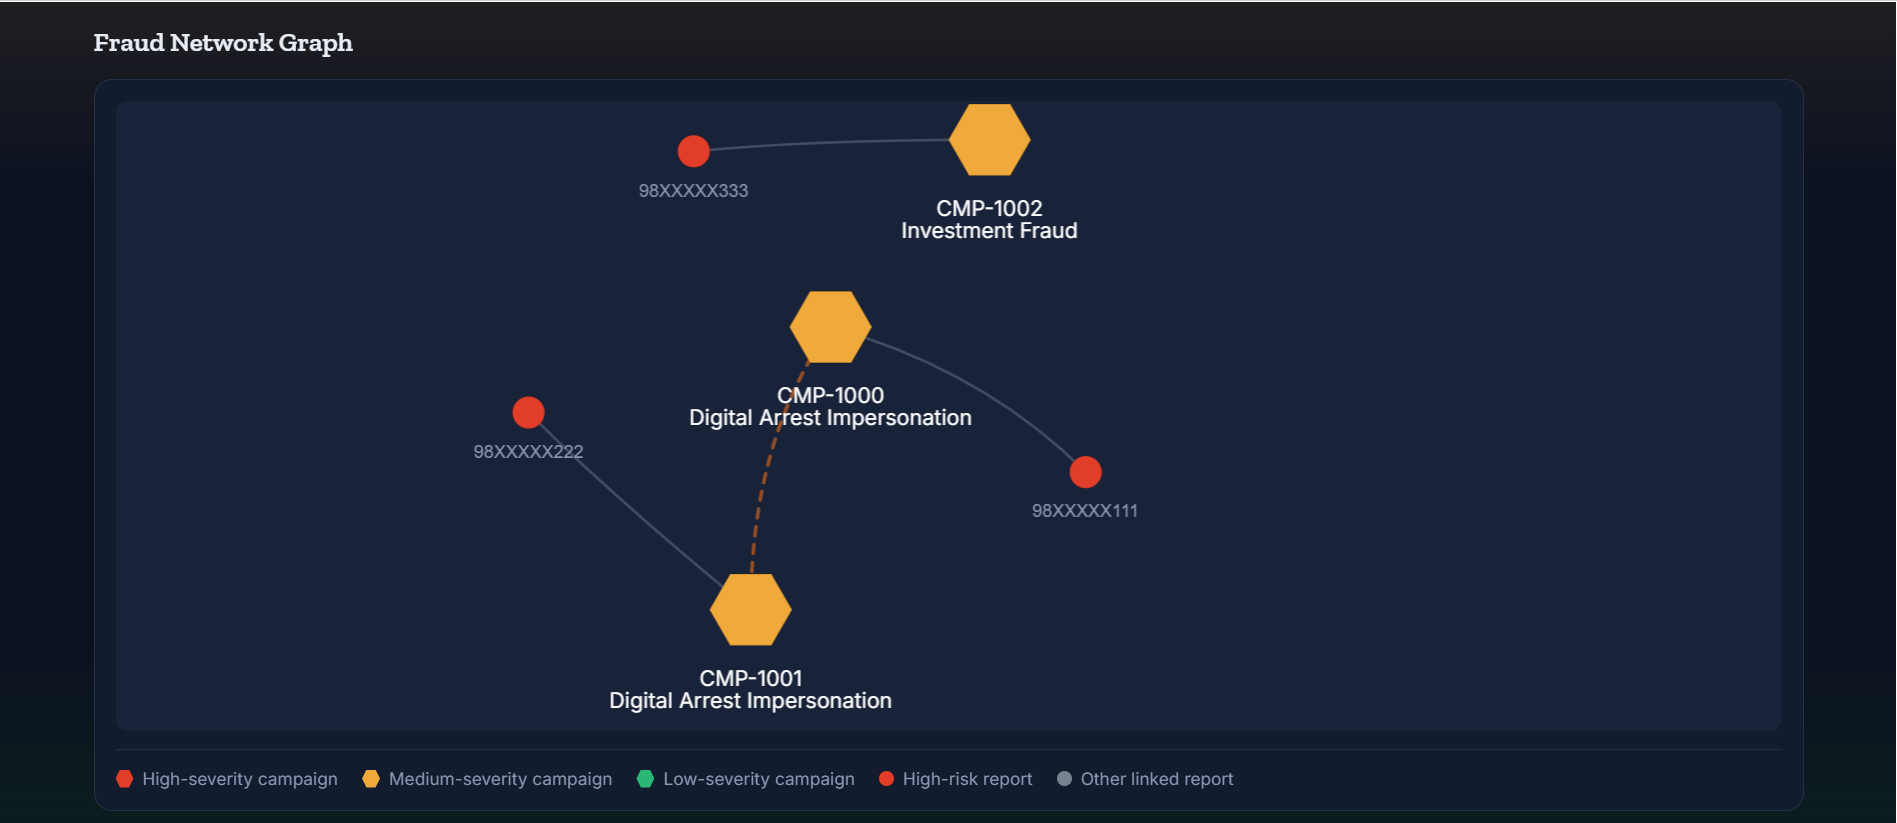The image size is (1897, 823).
Task: Click the red High-risk report legend dot
Action: pos(886,779)
